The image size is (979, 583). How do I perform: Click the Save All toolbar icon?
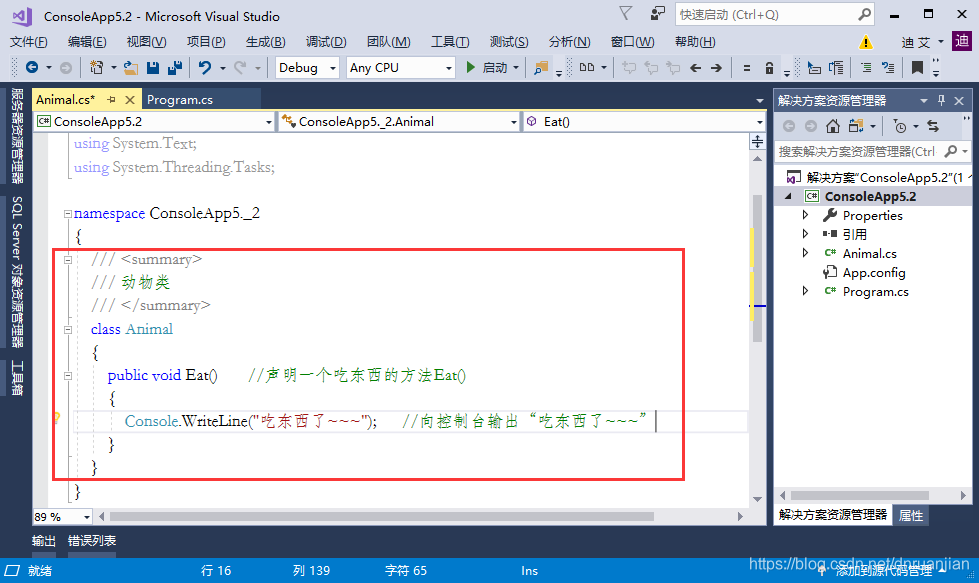175,67
